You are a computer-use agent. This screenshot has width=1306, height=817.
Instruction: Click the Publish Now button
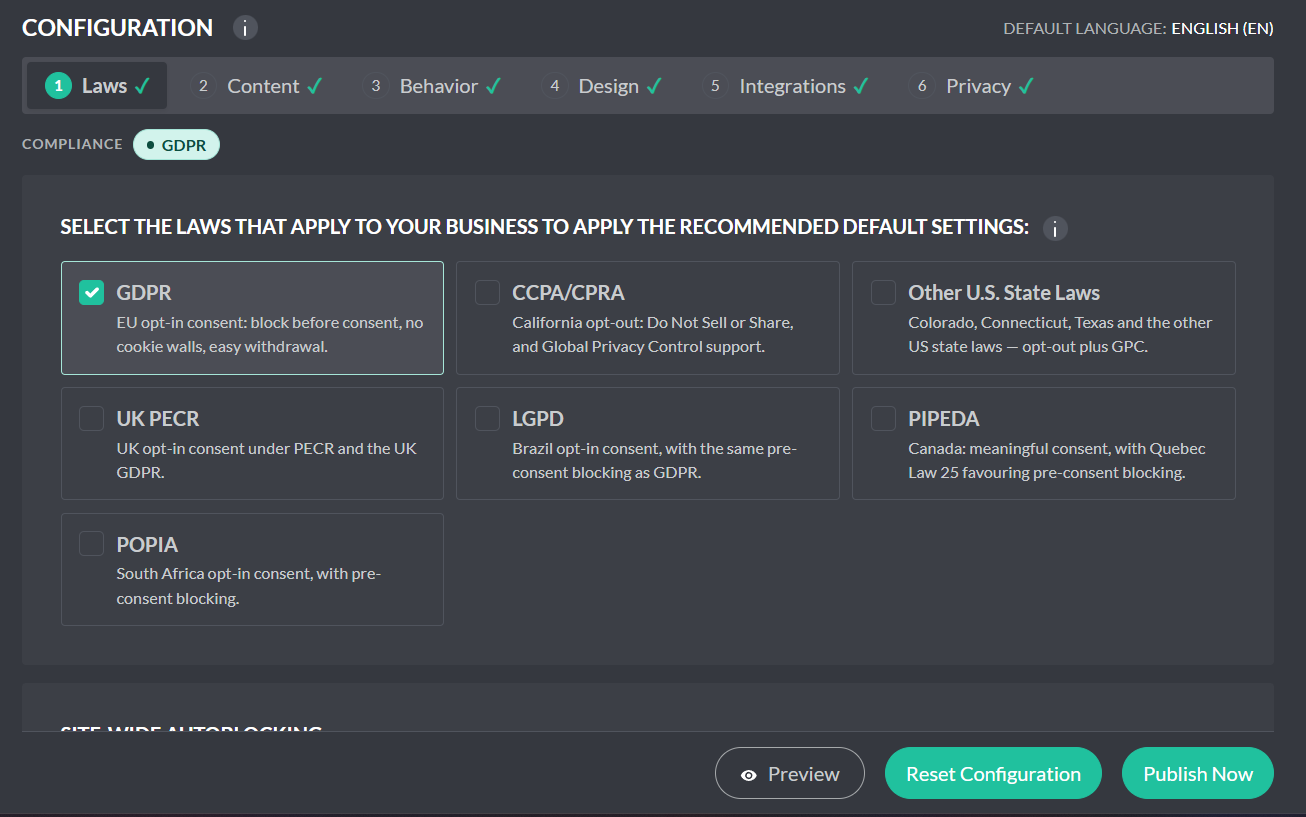click(1198, 773)
